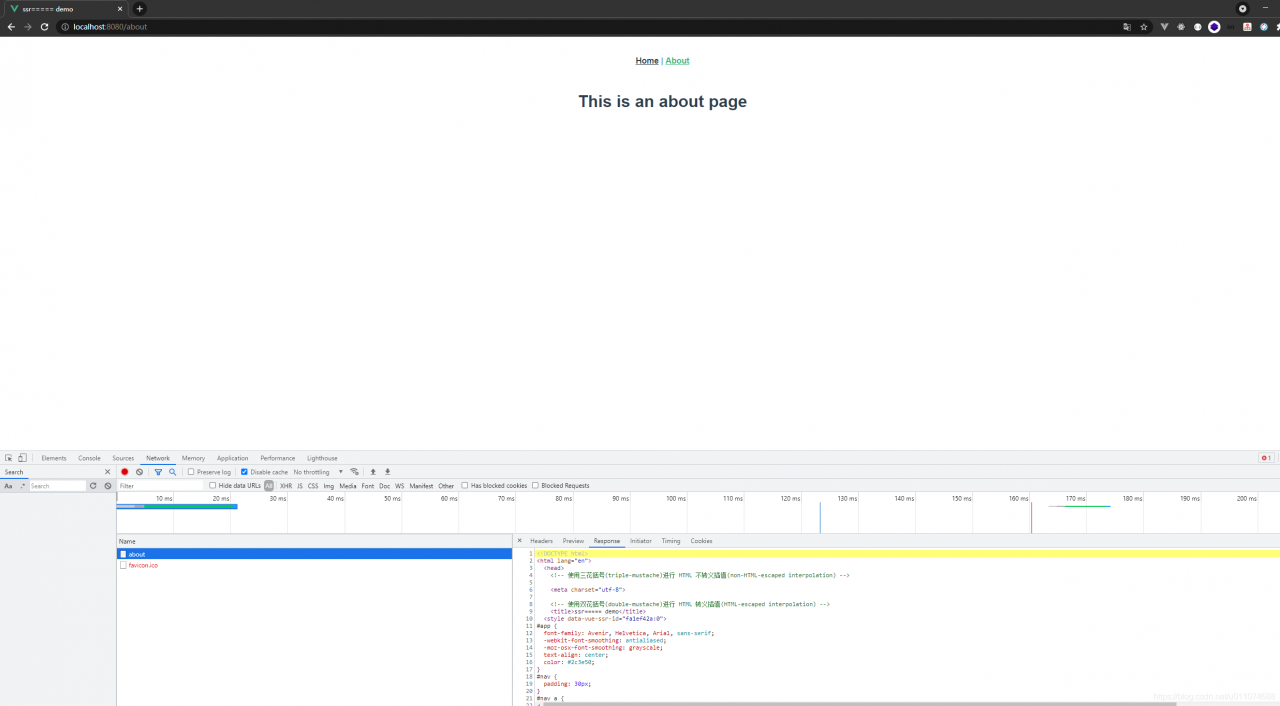Focus the network Filter input field

(x=160, y=486)
